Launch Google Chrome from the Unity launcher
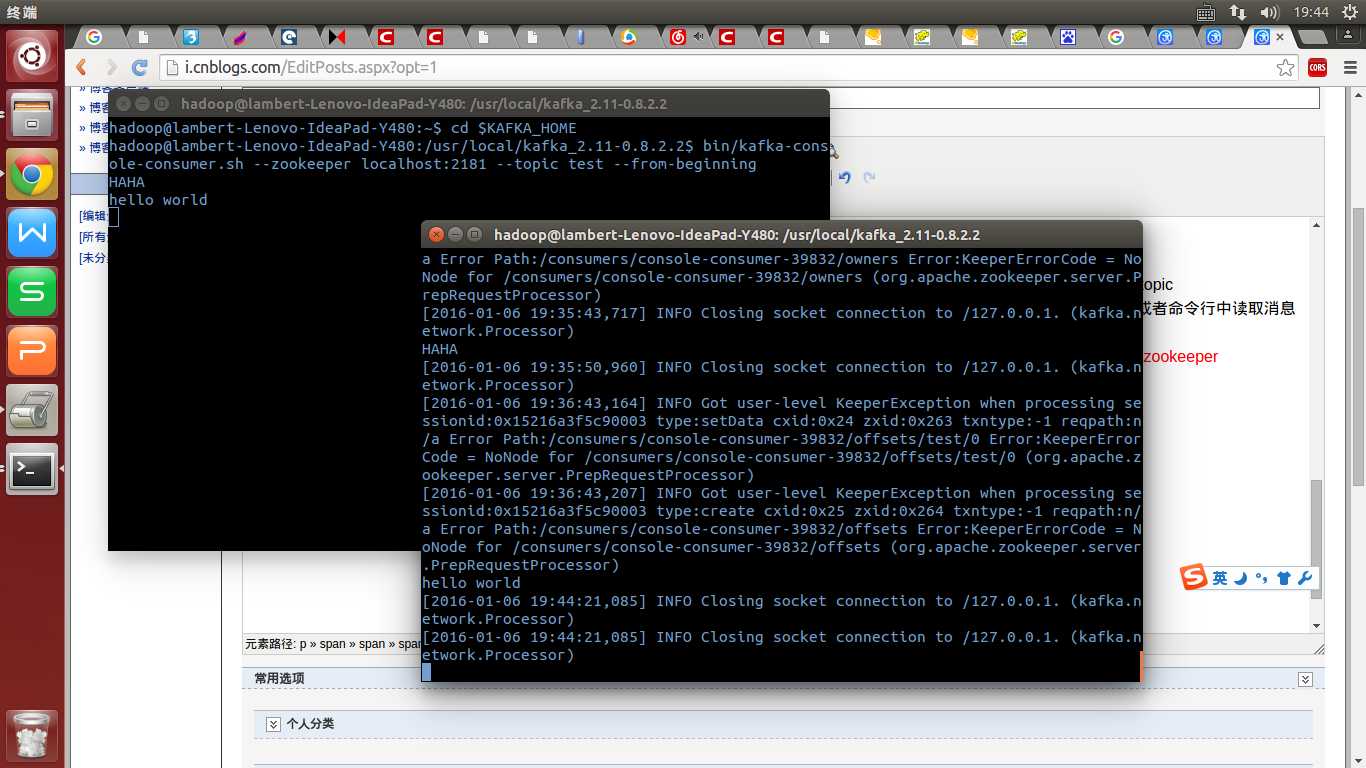1366x768 pixels. [x=32, y=175]
